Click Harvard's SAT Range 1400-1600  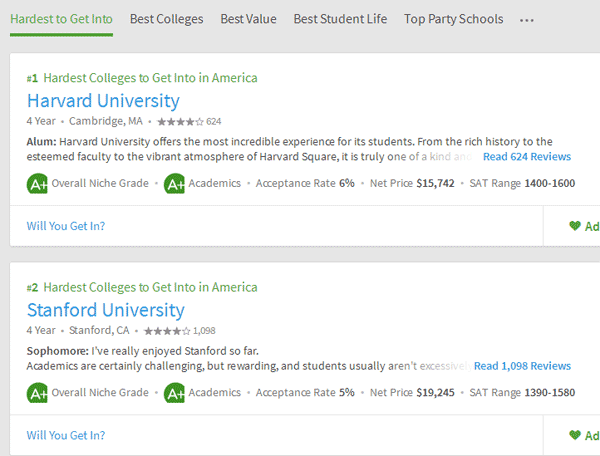coord(522,183)
